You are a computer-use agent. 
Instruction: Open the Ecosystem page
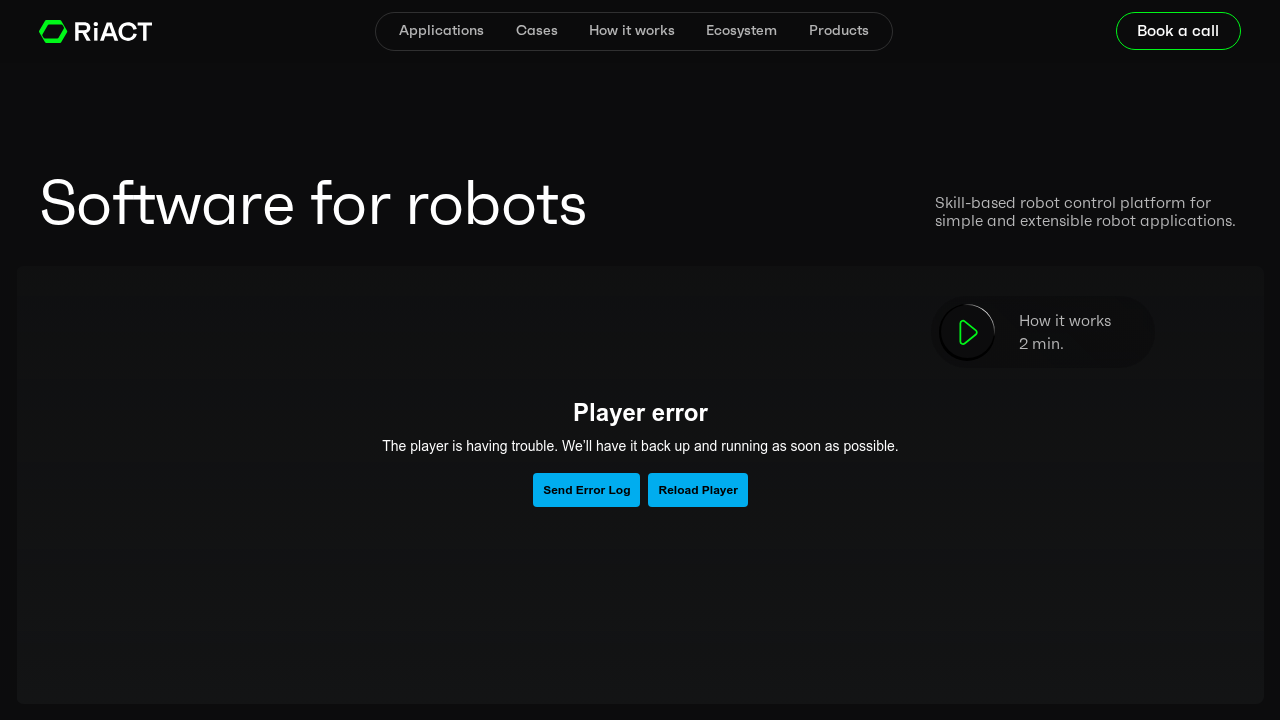(x=741, y=31)
